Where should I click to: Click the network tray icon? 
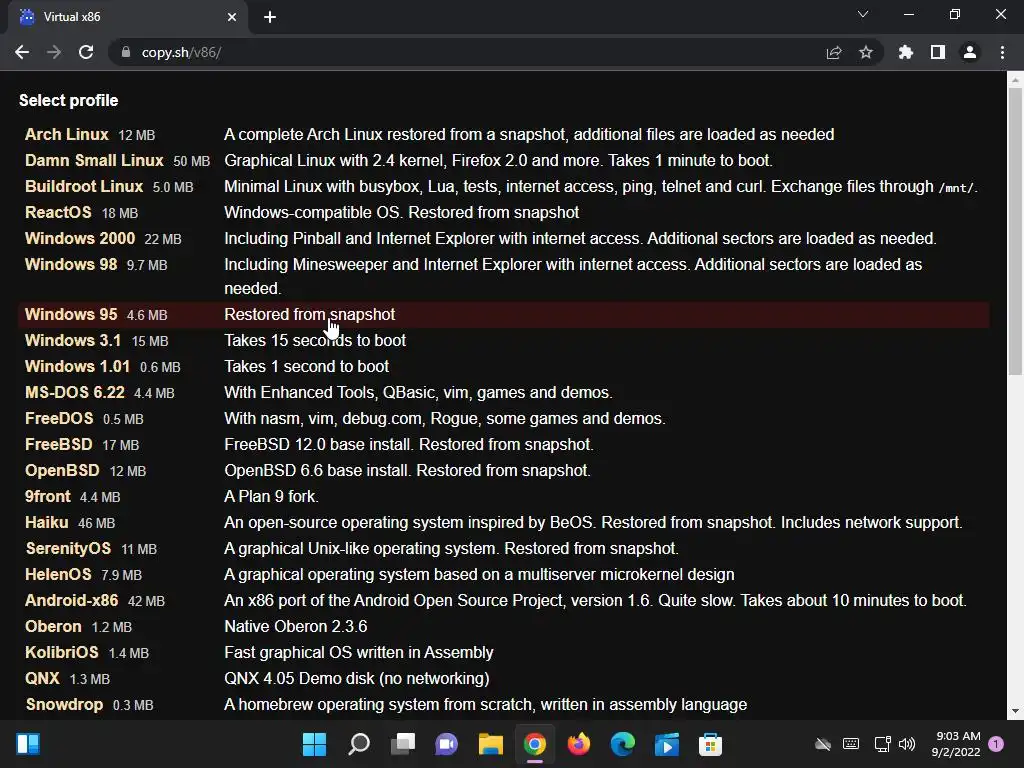[882, 744]
